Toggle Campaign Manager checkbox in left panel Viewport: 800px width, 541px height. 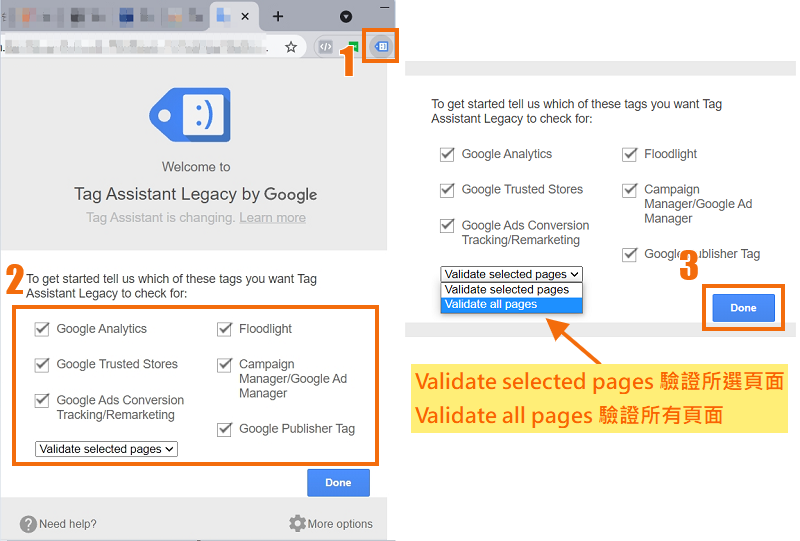tap(224, 364)
